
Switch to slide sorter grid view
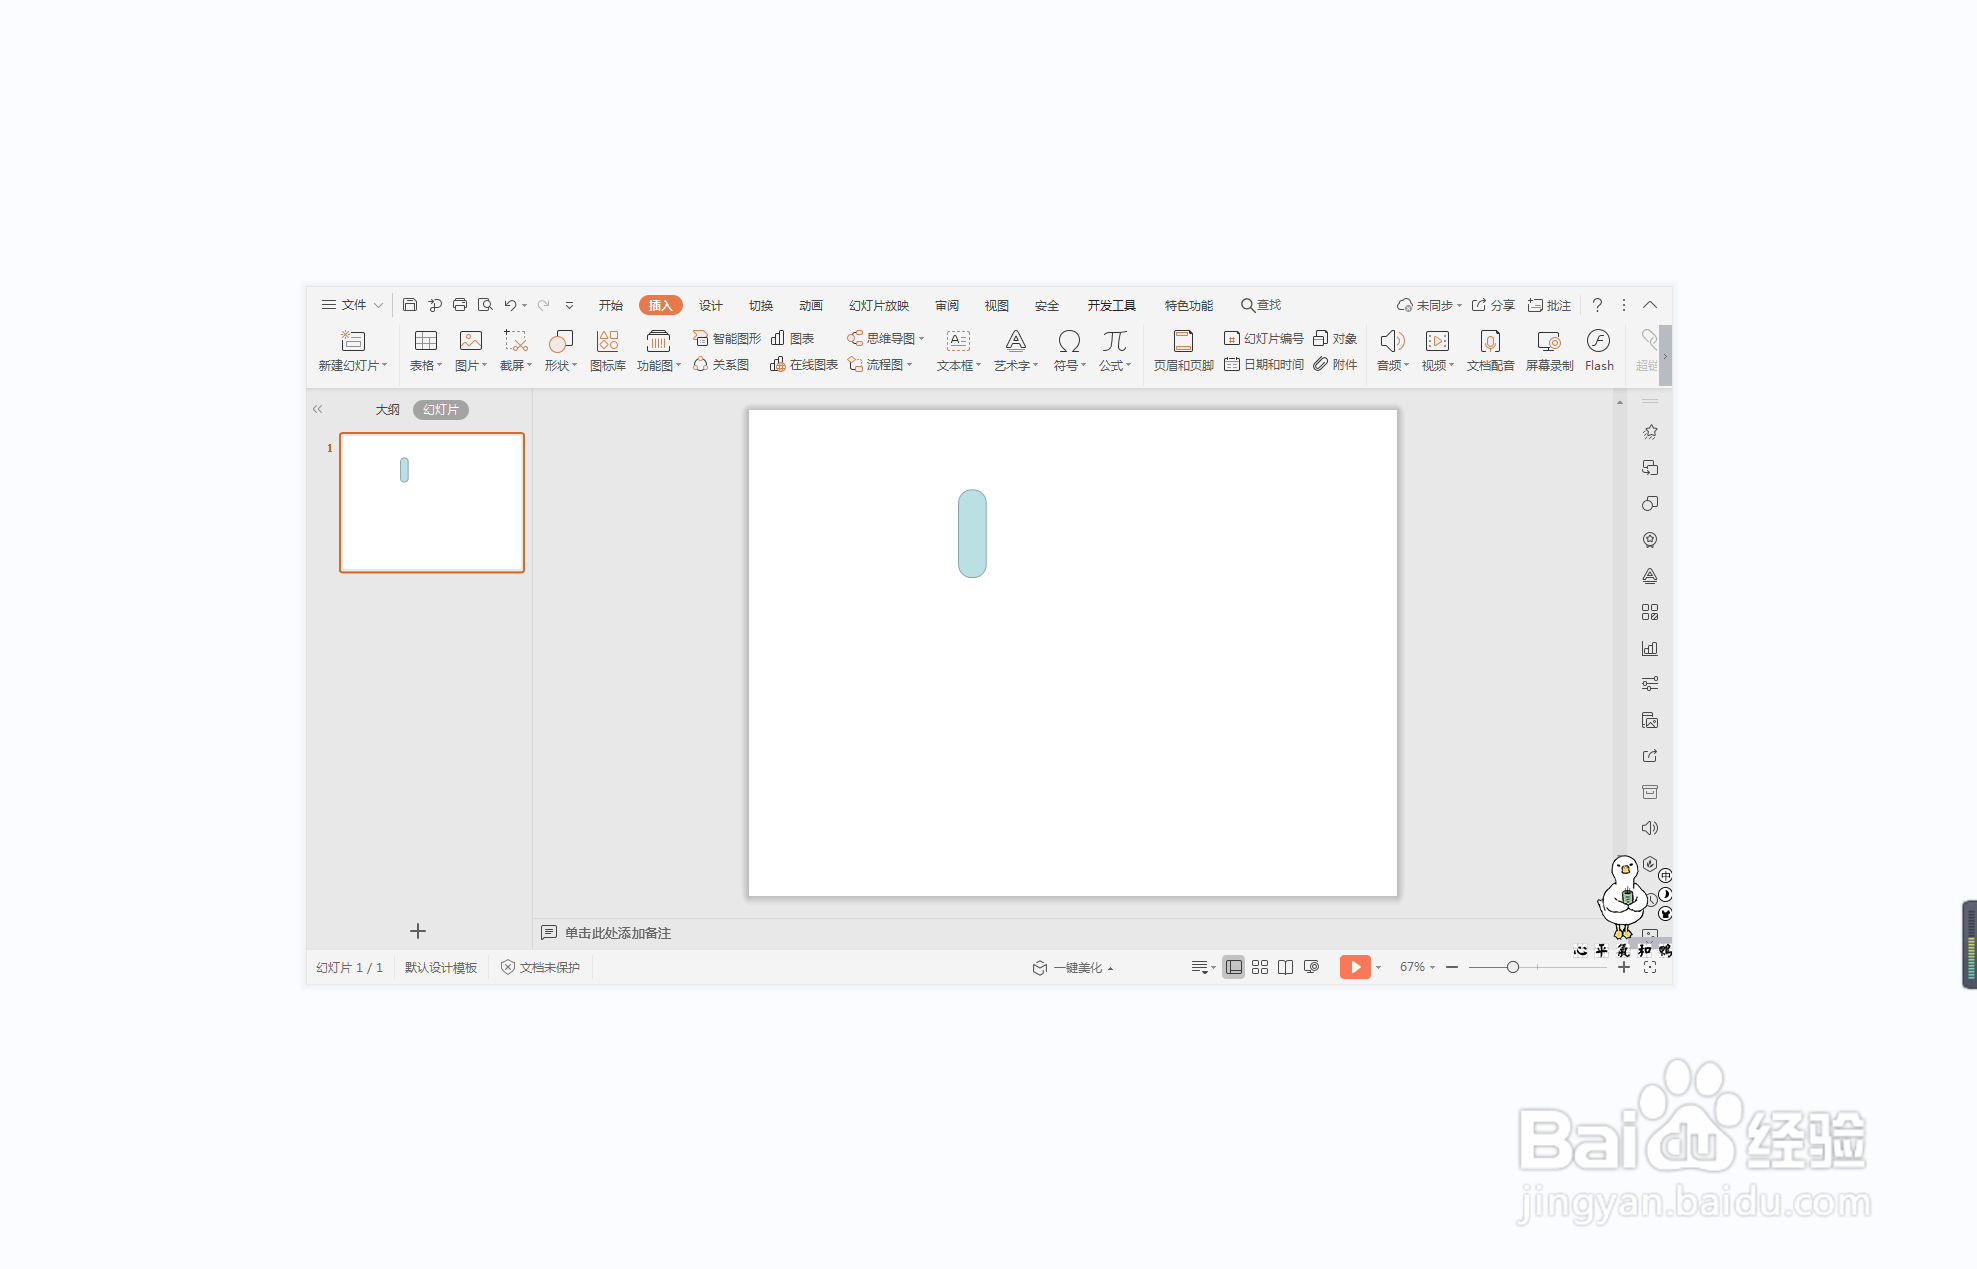tap(1260, 967)
